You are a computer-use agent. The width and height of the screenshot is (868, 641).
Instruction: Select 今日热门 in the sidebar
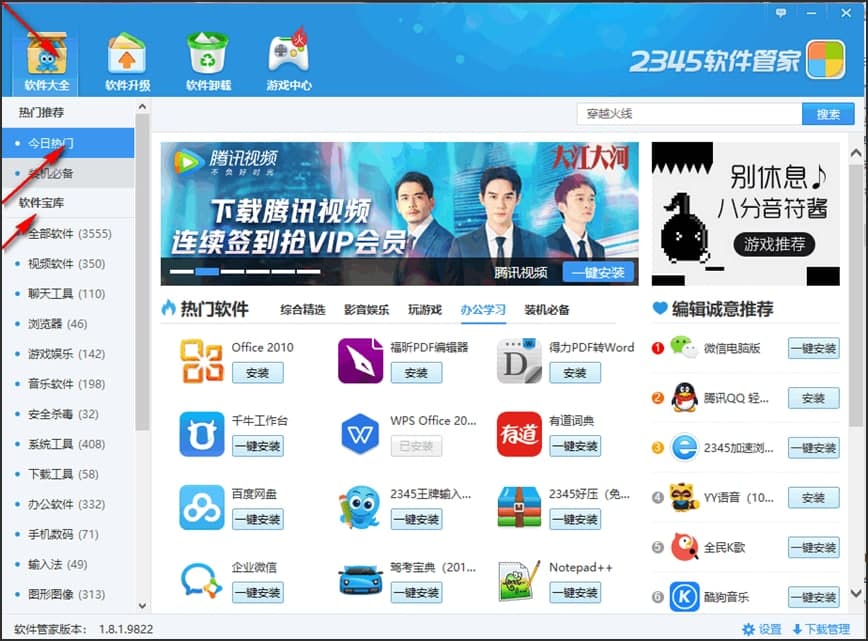pos(68,143)
